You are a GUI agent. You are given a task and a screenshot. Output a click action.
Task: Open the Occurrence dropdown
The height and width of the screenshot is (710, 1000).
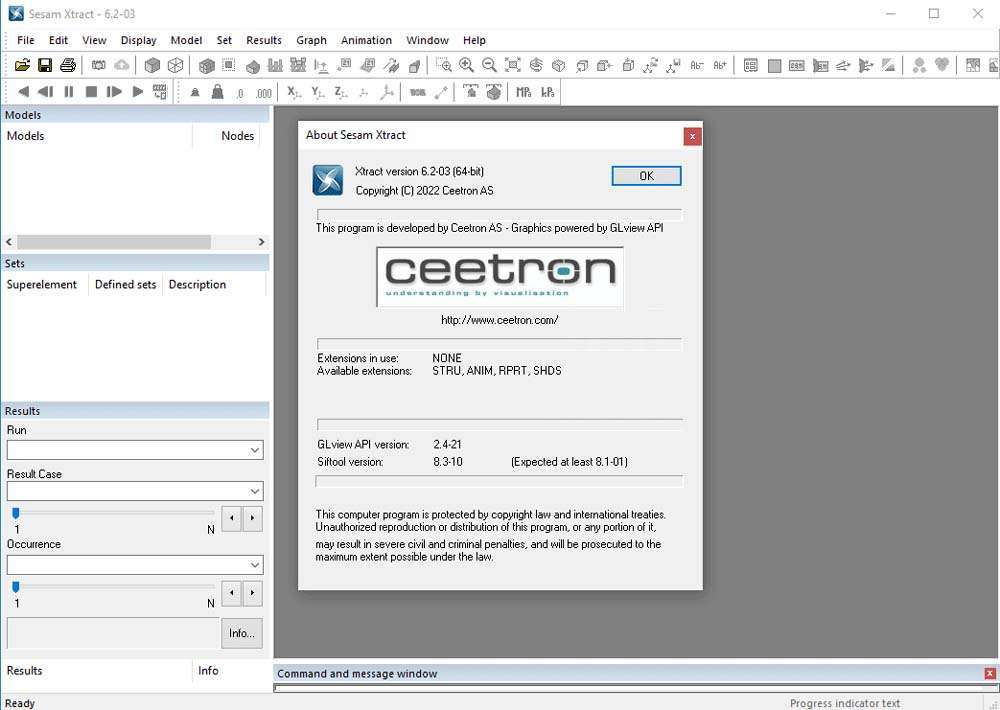[135, 565]
